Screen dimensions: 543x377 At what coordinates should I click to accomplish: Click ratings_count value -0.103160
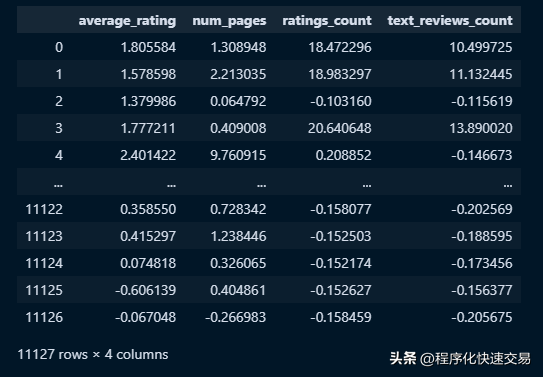341,101
